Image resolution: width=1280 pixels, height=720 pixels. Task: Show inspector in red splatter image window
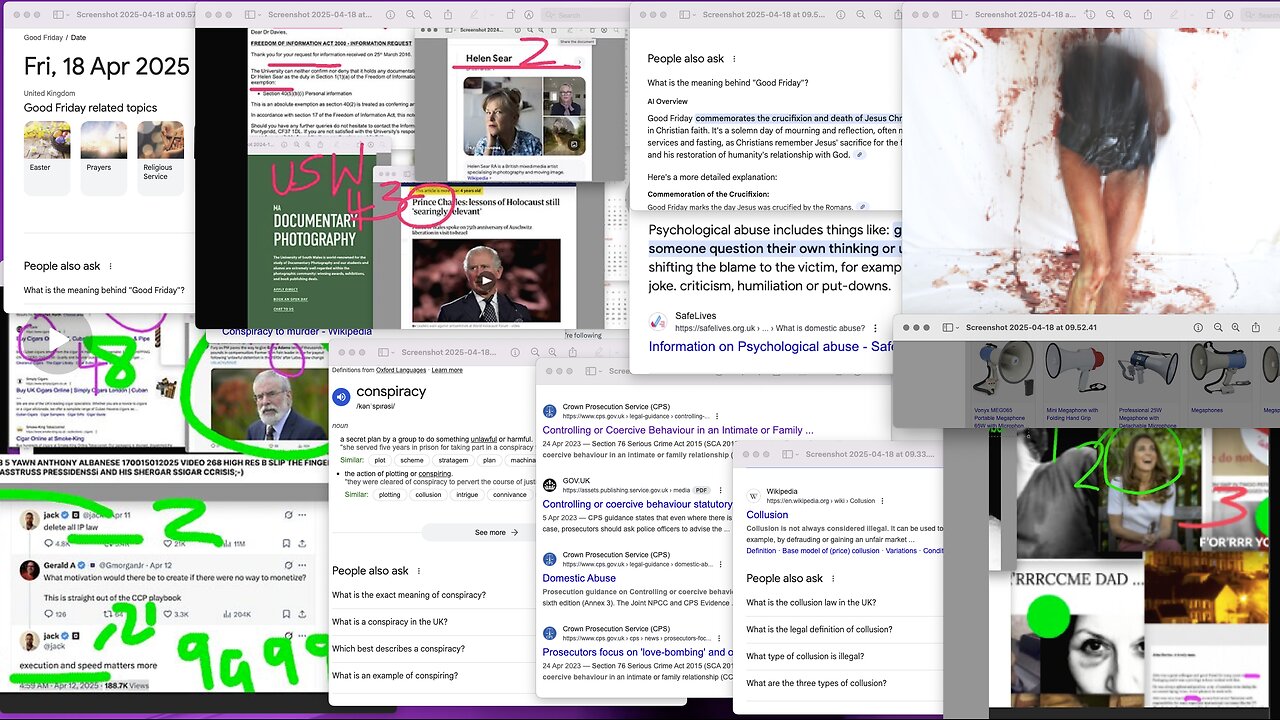tap(1090, 15)
